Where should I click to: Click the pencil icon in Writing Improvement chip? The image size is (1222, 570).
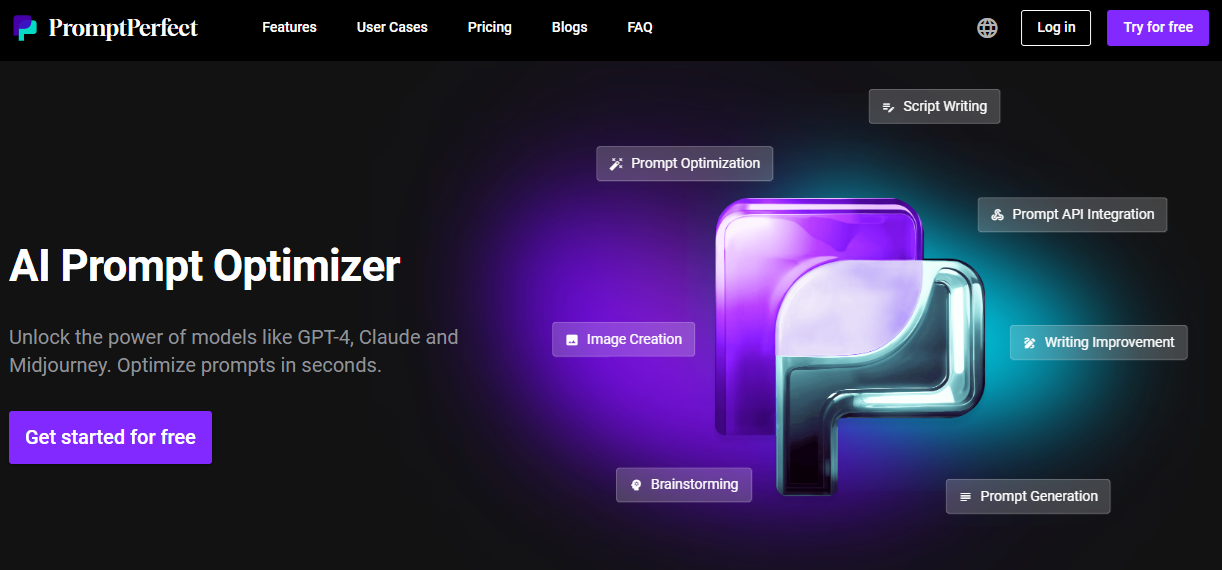click(1030, 343)
